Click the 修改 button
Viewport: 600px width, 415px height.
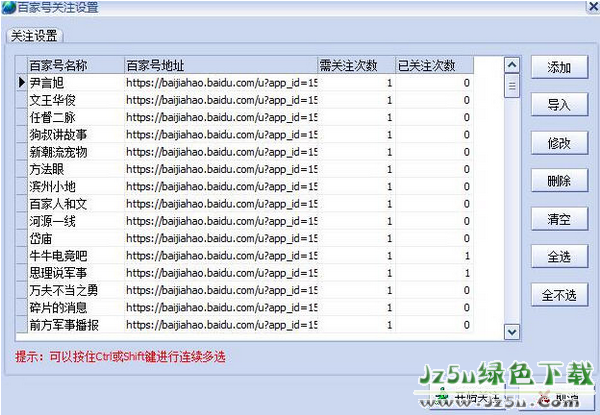(559, 143)
